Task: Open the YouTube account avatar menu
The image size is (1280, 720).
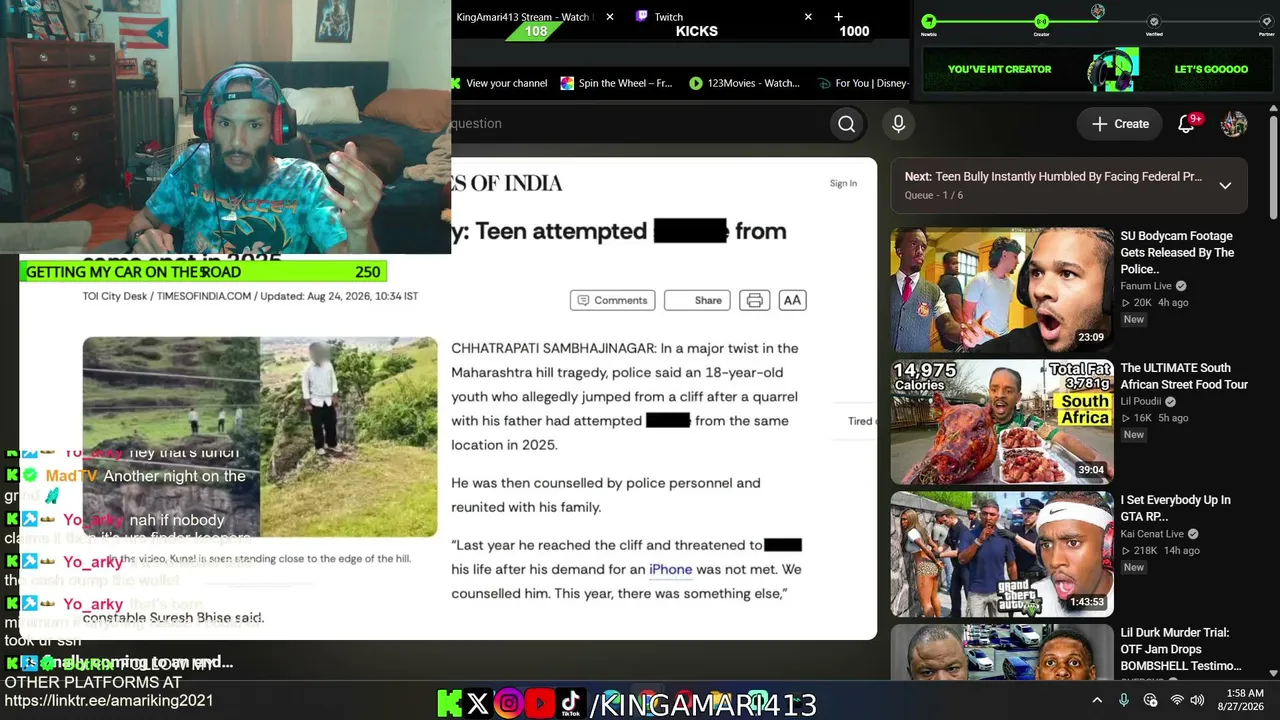Action: (1234, 124)
